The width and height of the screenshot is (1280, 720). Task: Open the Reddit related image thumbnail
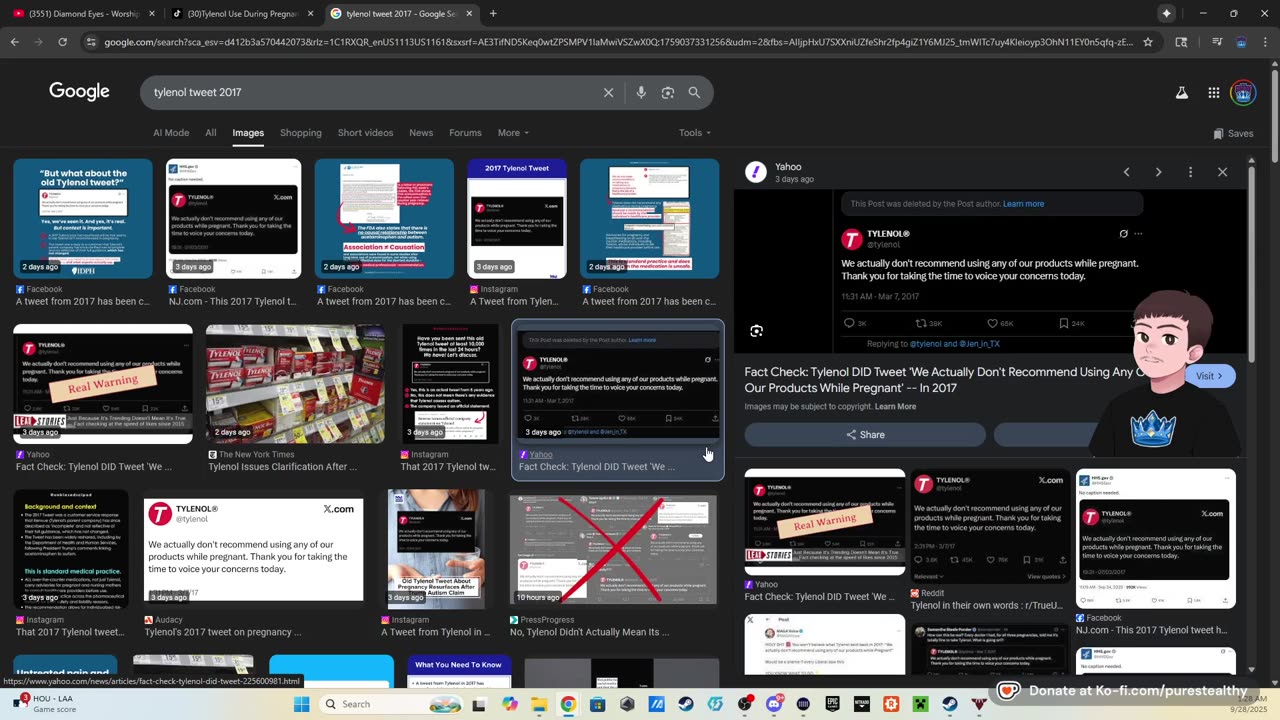(991, 524)
